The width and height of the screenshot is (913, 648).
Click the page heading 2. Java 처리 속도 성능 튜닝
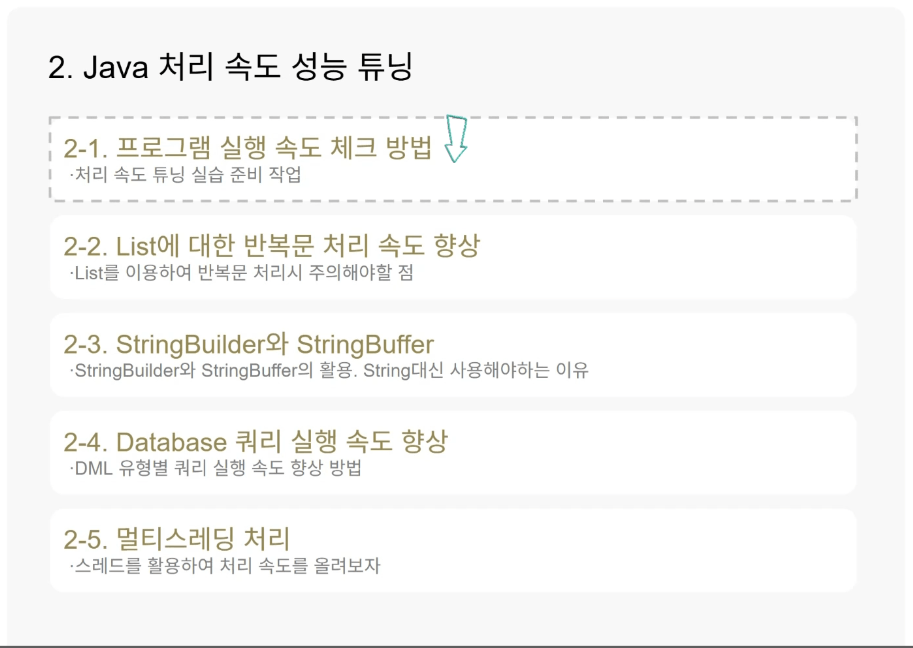pyautogui.click(x=231, y=66)
